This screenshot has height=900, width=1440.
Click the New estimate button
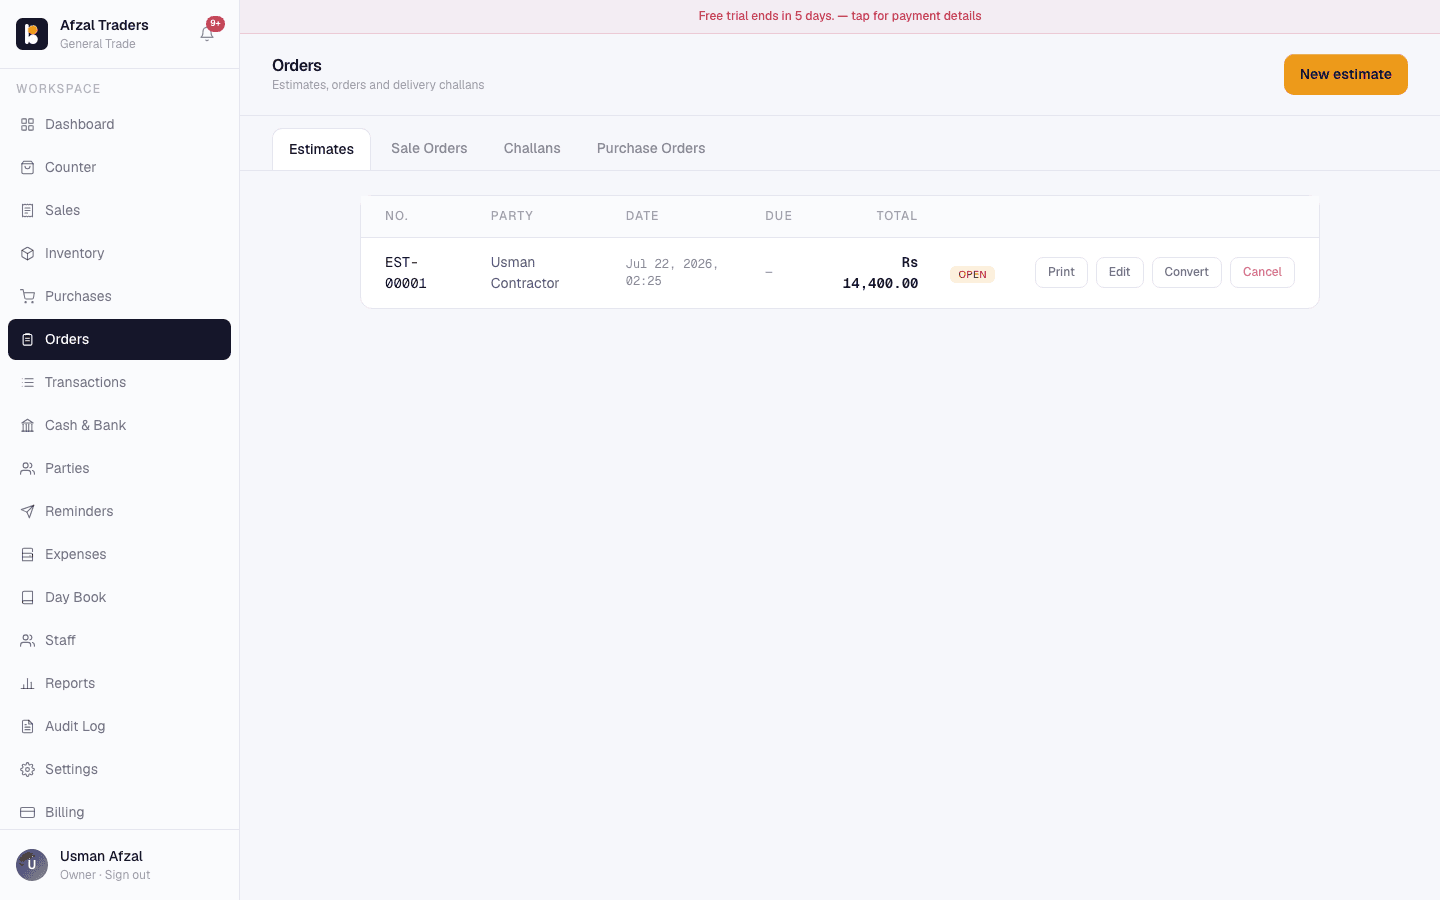pos(1346,75)
